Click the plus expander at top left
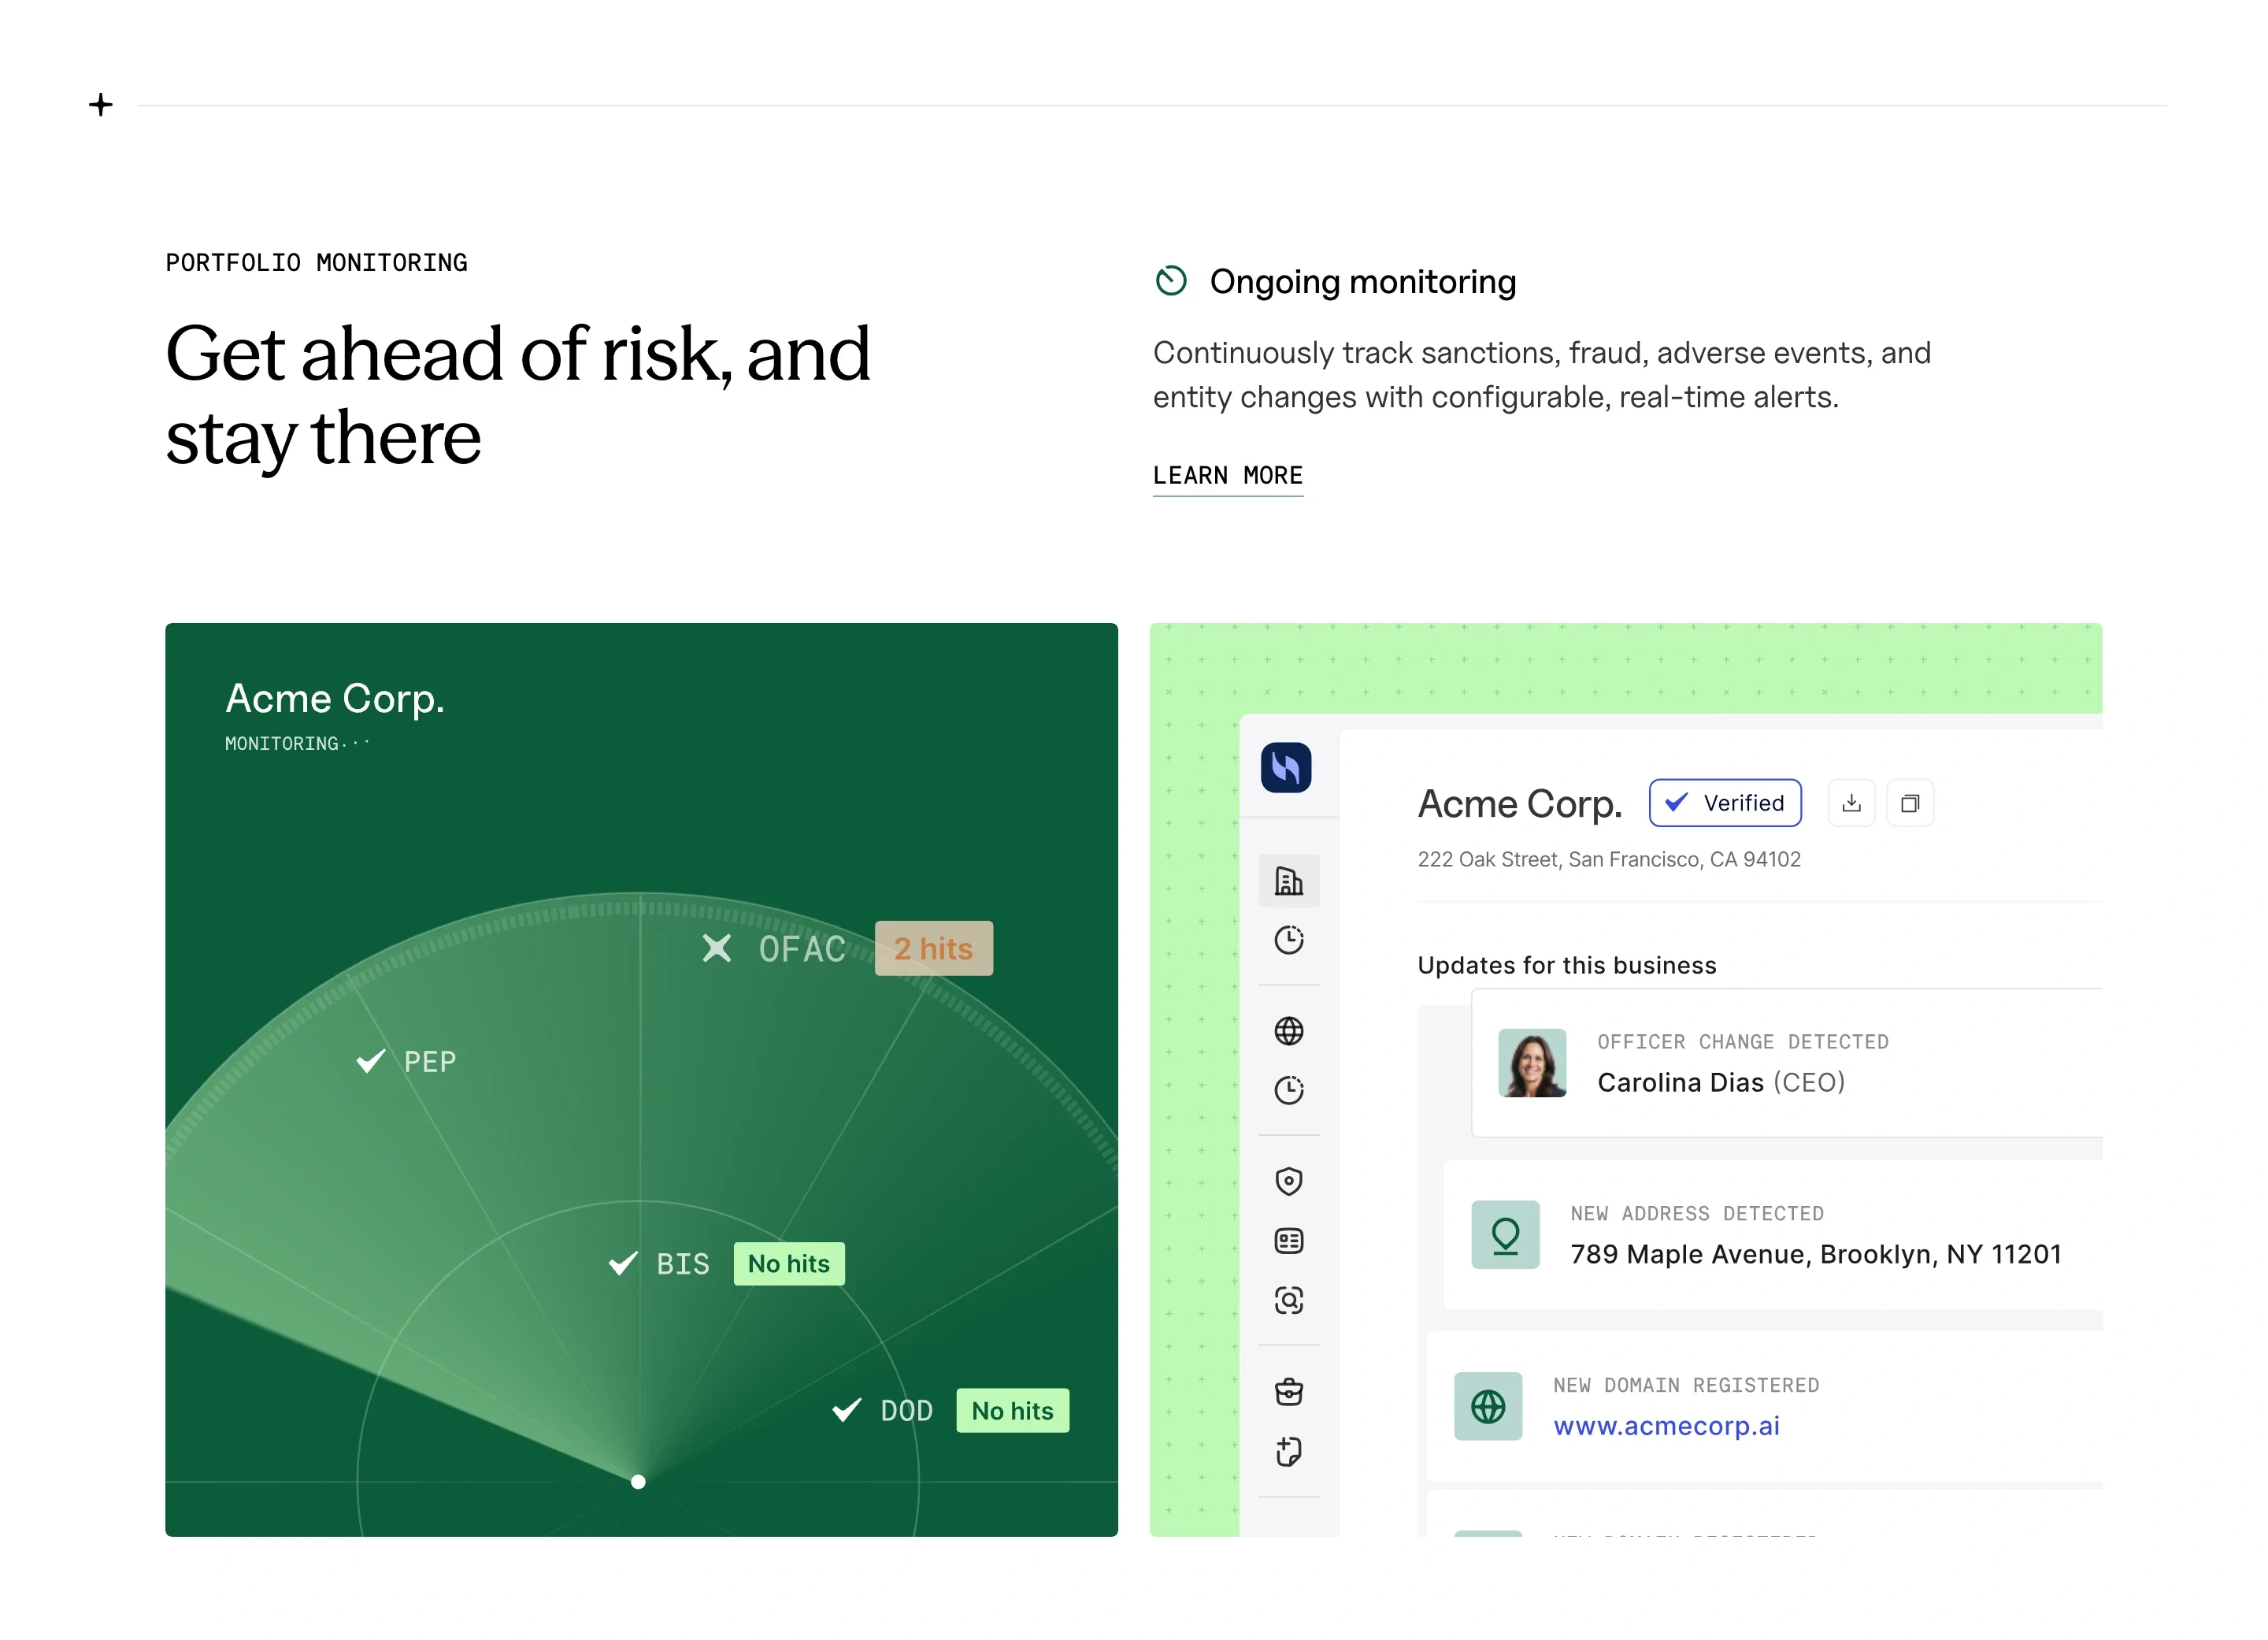2268x1640 pixels. tap(100, 105)
